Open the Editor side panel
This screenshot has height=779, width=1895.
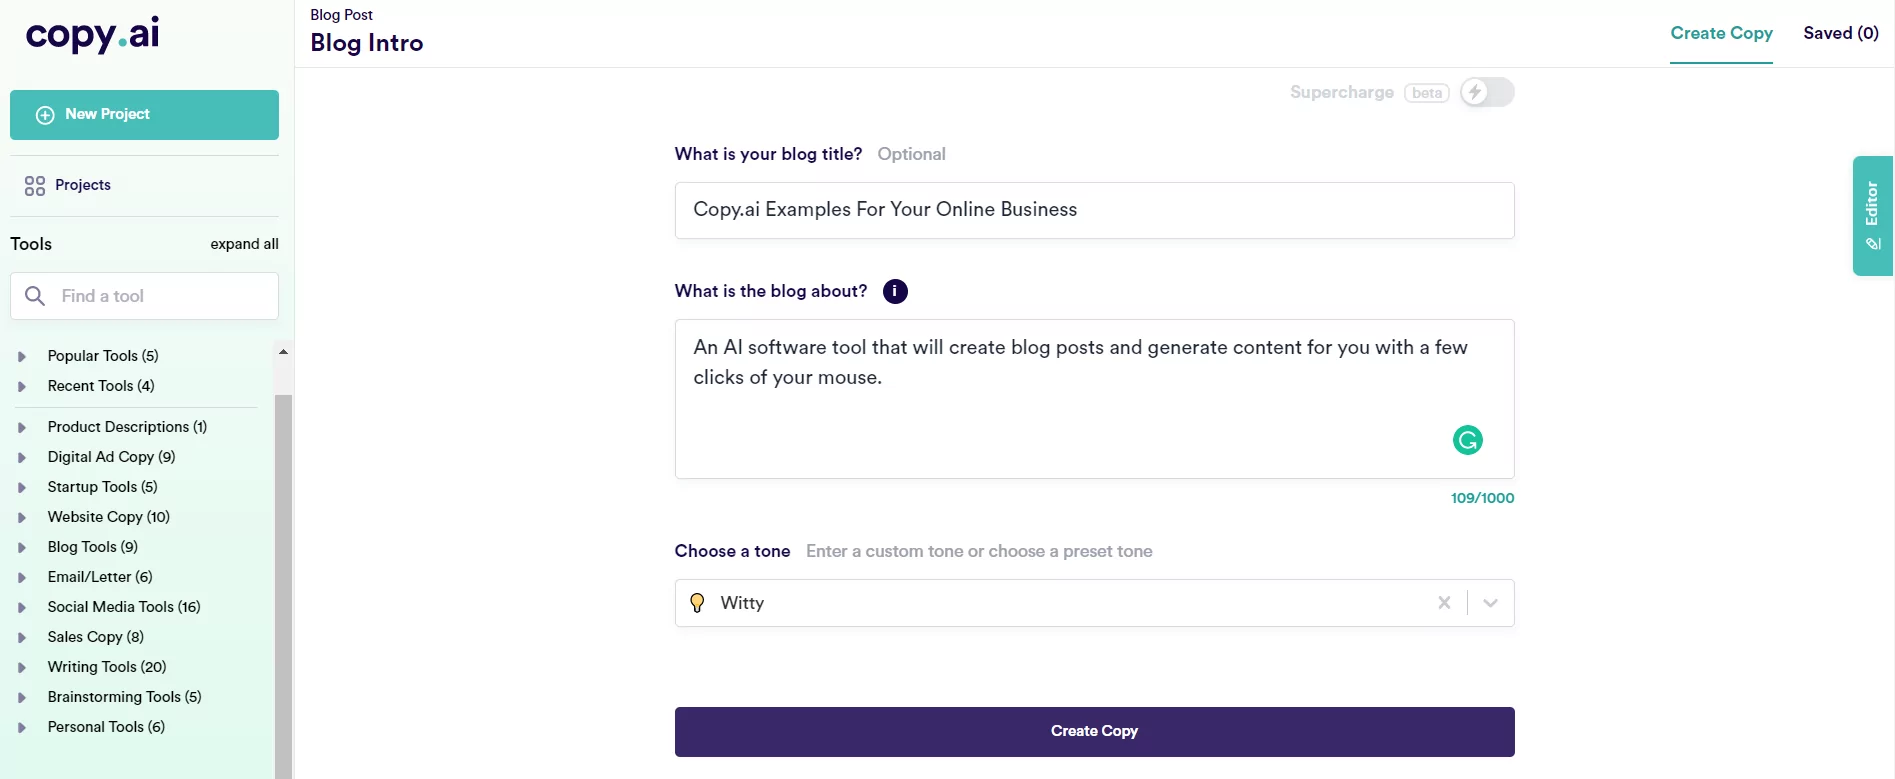(x=1872, y=215)
